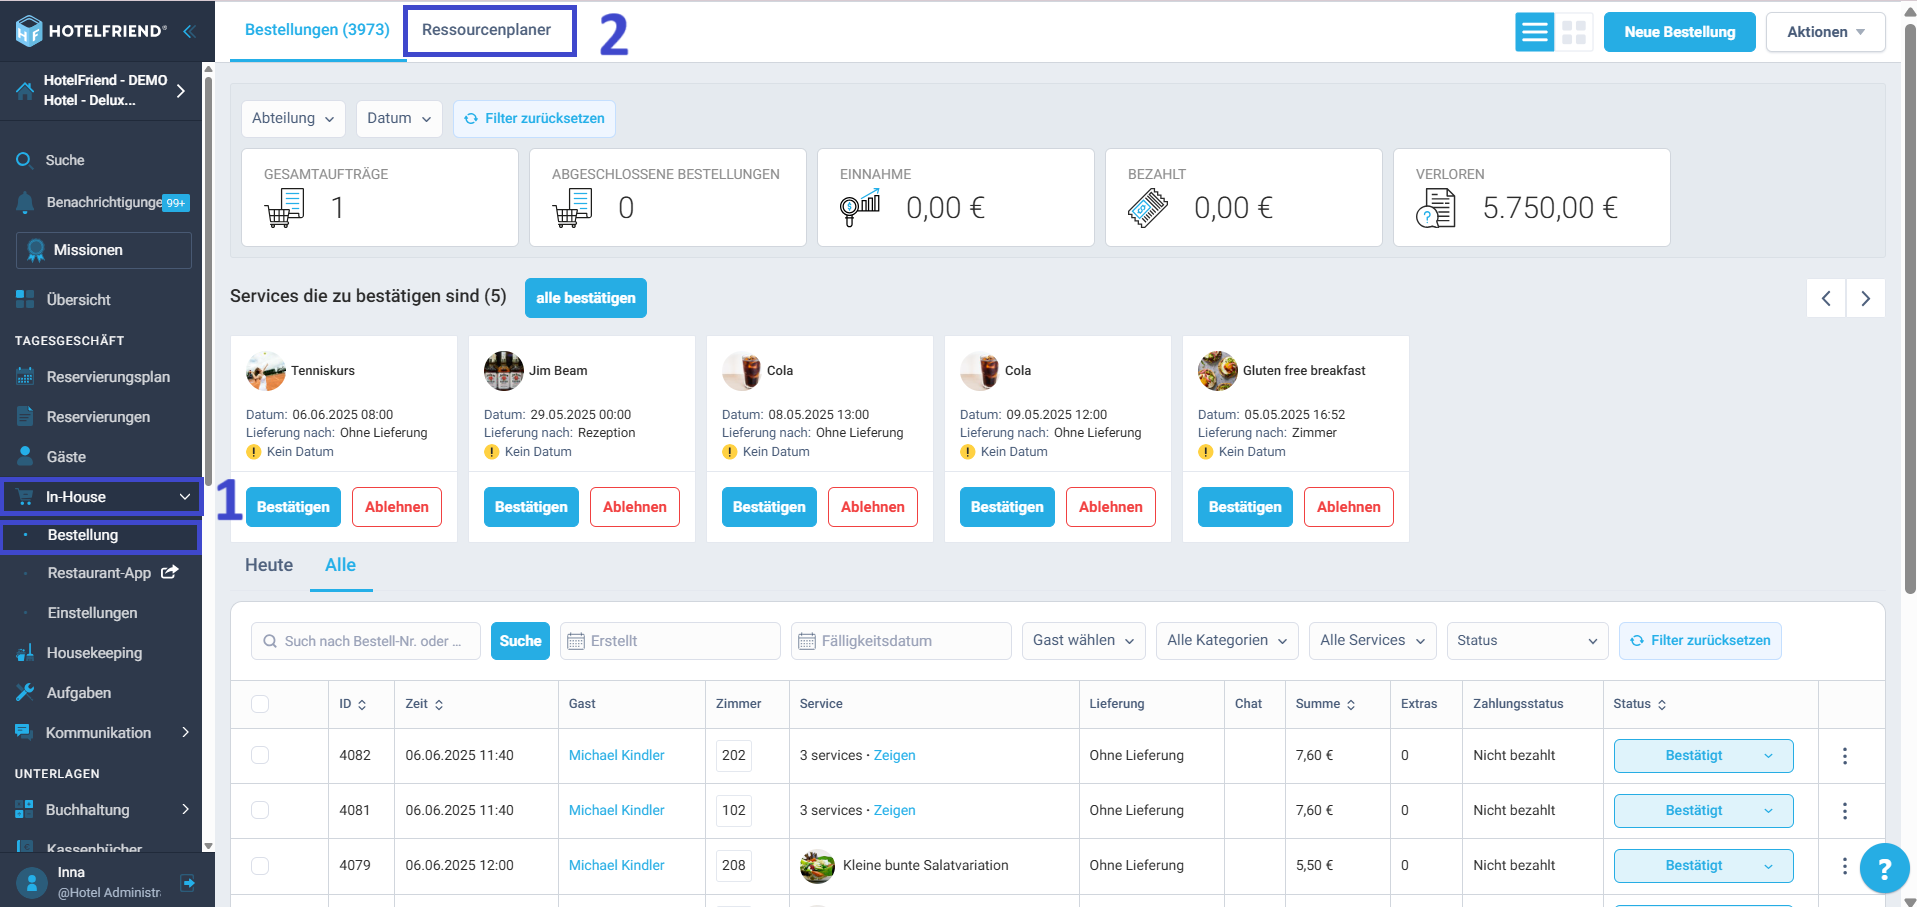Expand the Alle Kategorien dropdown

coord(1227,640)
